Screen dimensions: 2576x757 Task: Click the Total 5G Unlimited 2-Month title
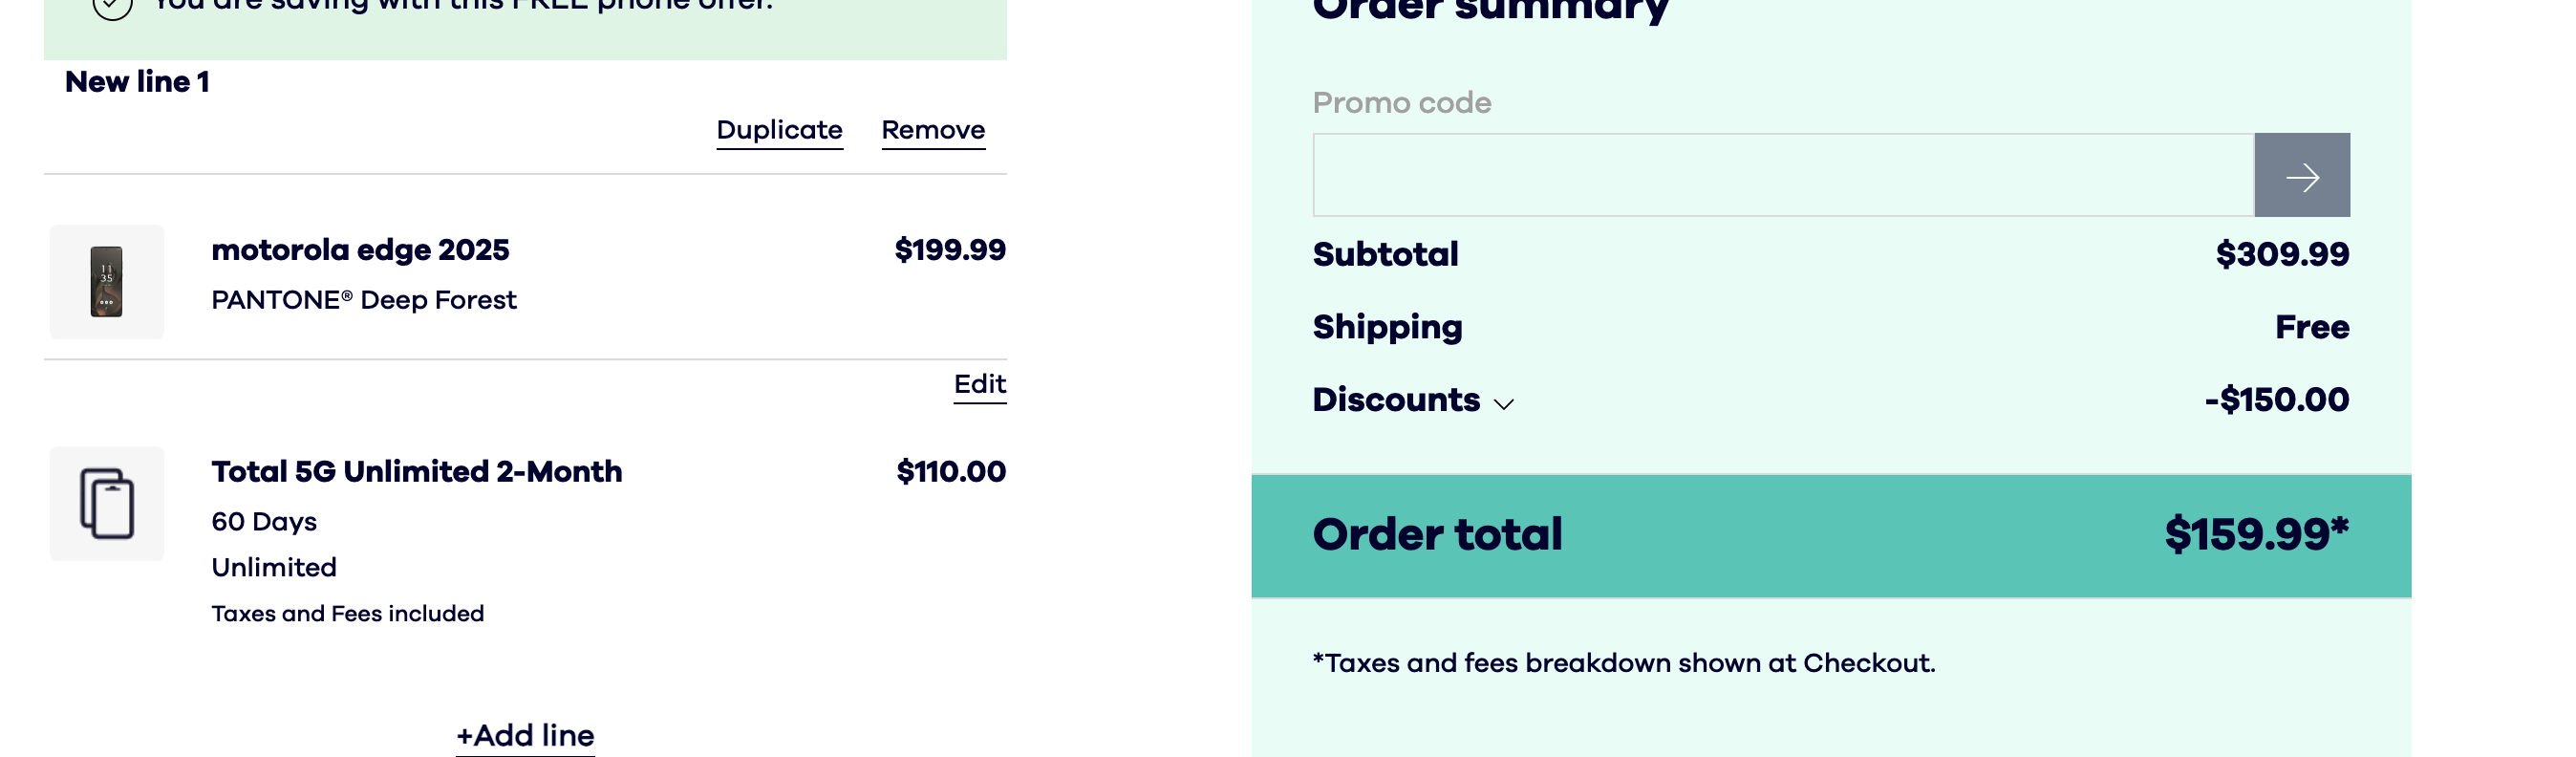(416, 472)
